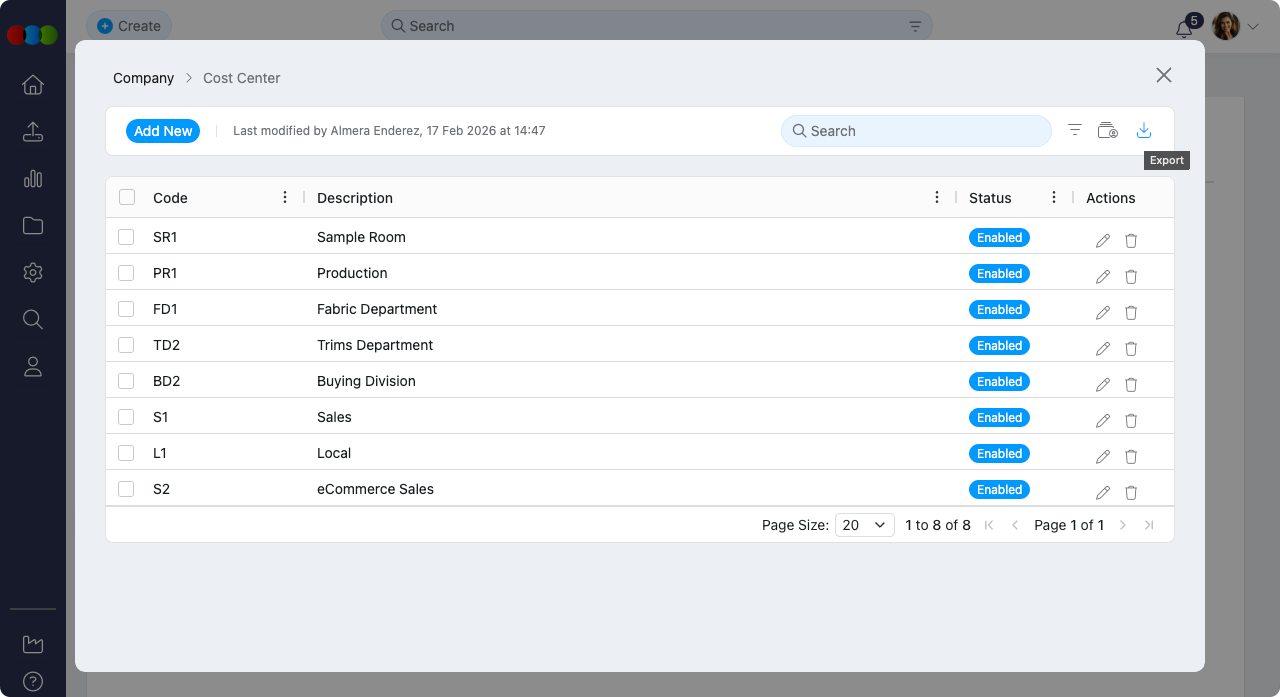
Task: Click the column settings icon in toolbar
Action: 1108,131
